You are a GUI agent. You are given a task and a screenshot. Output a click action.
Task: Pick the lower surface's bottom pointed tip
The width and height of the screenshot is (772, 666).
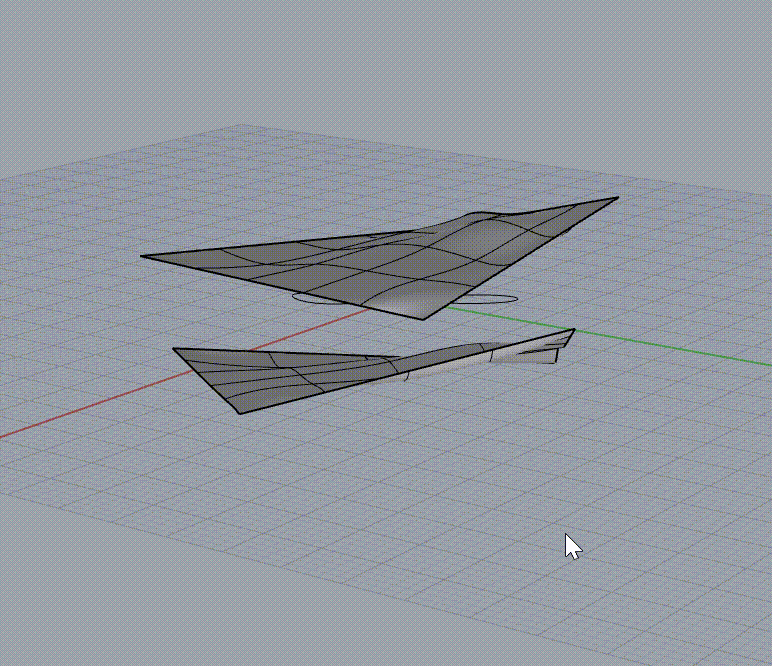point(240,412)
